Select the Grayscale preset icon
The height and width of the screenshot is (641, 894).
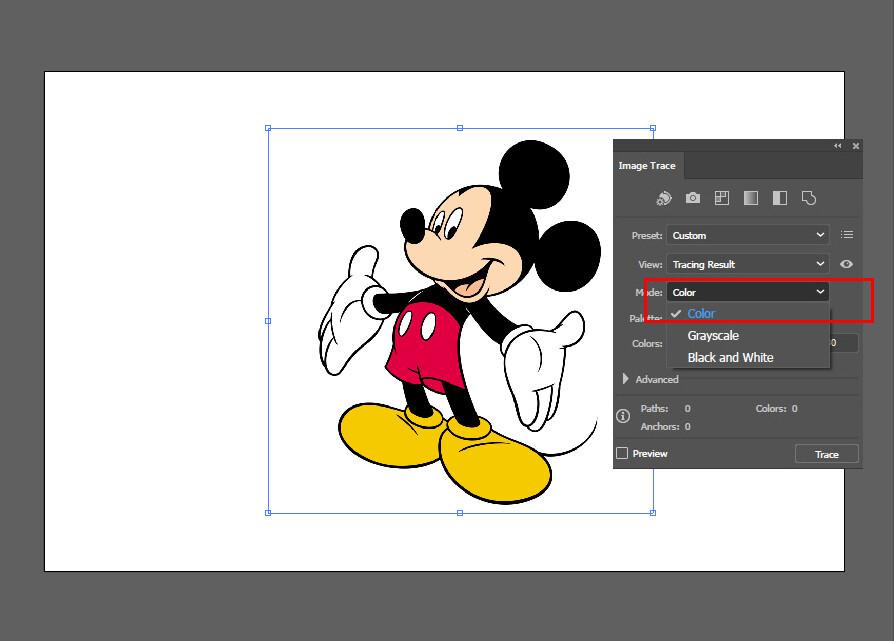751,197
